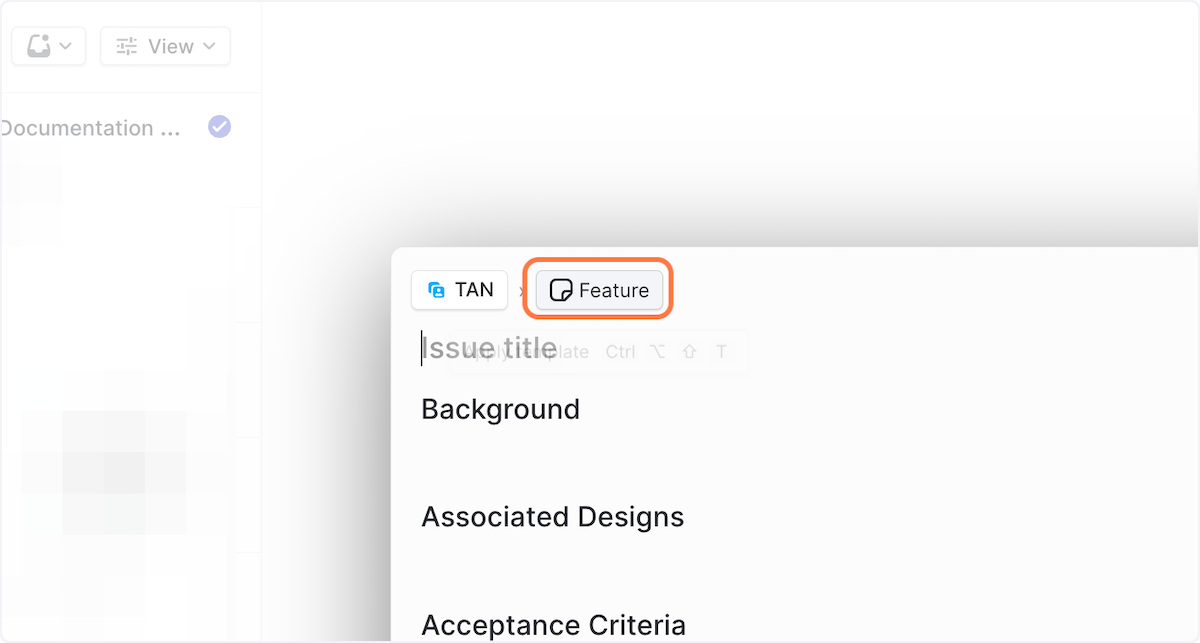Click the Acceptance Criteria heading
1200x643 pixels.
click(x=553, y=625)
